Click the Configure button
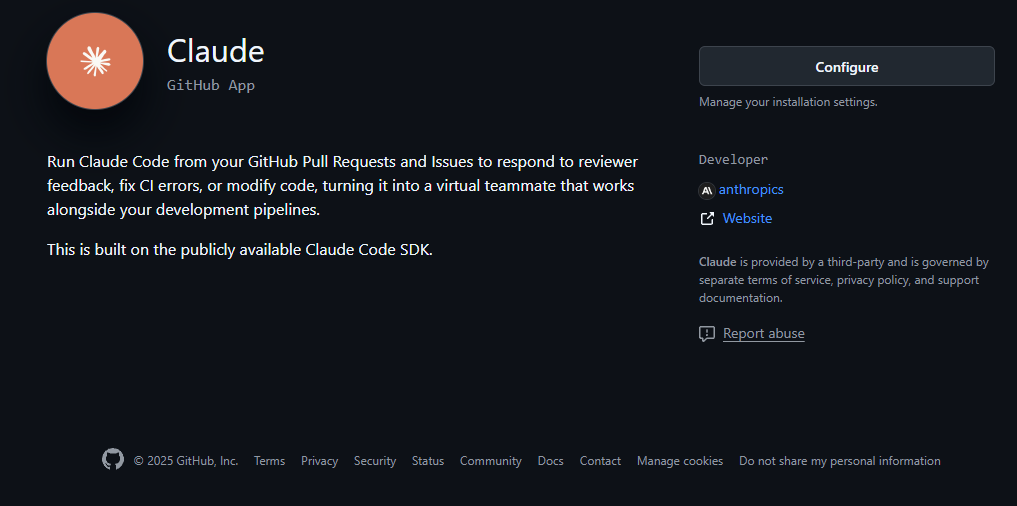 (x=846, y=66)
